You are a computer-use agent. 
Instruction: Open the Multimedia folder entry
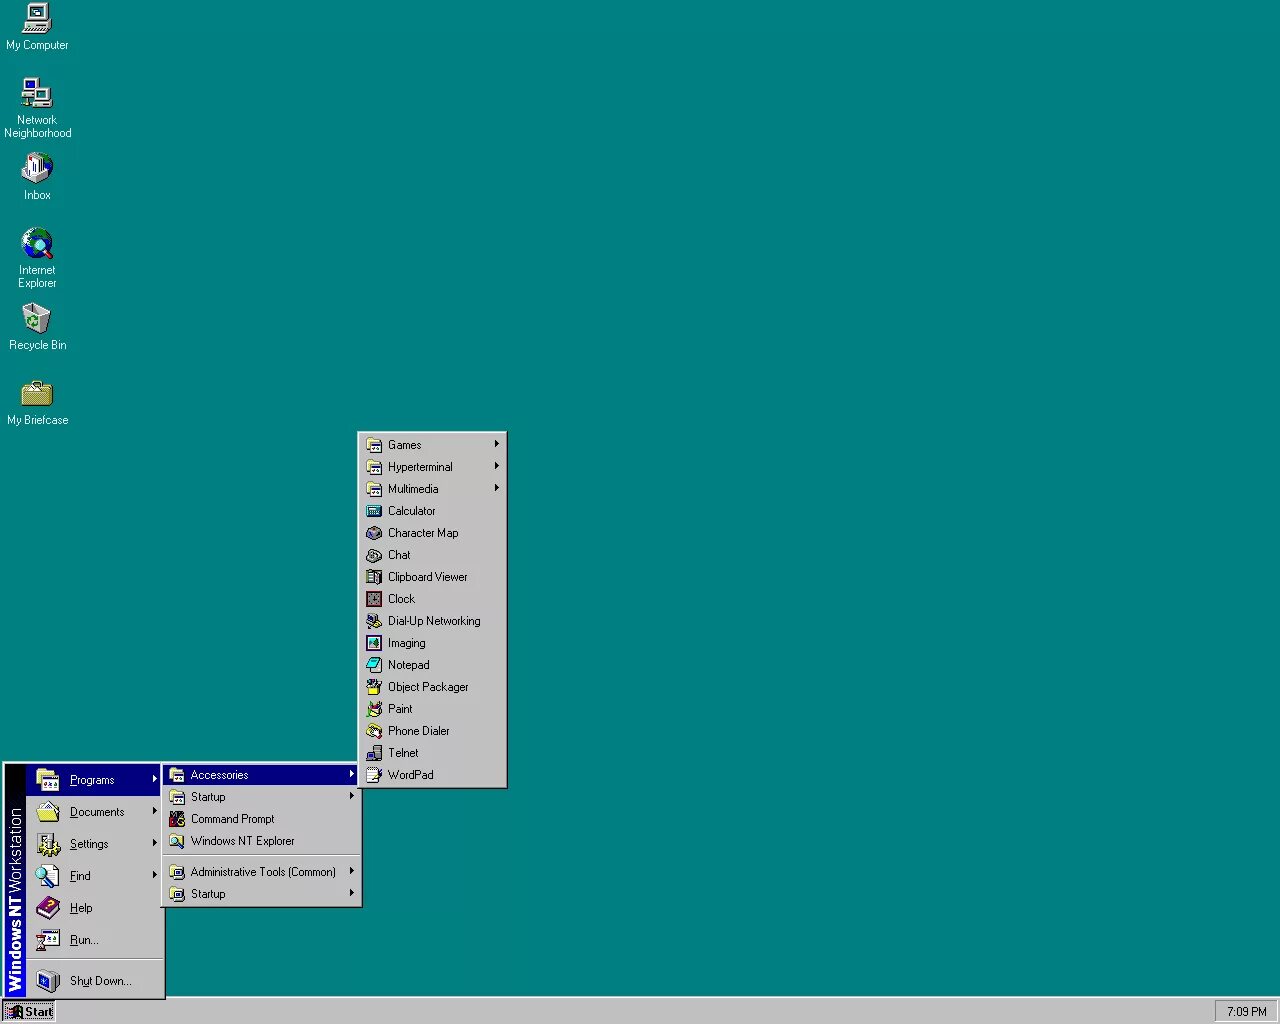[x=432, y=489]
